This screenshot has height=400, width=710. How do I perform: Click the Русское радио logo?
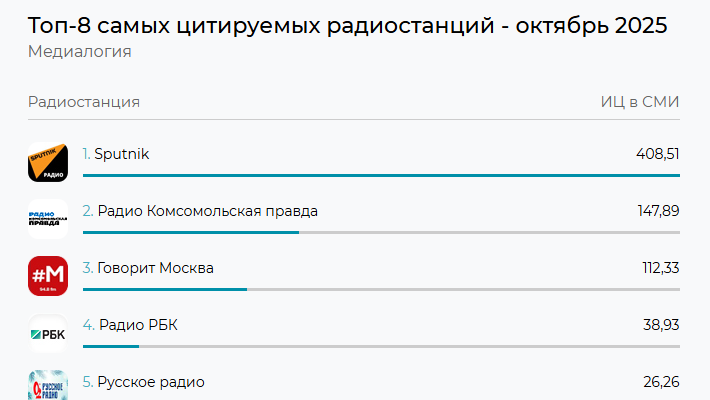tap(47, 386)
